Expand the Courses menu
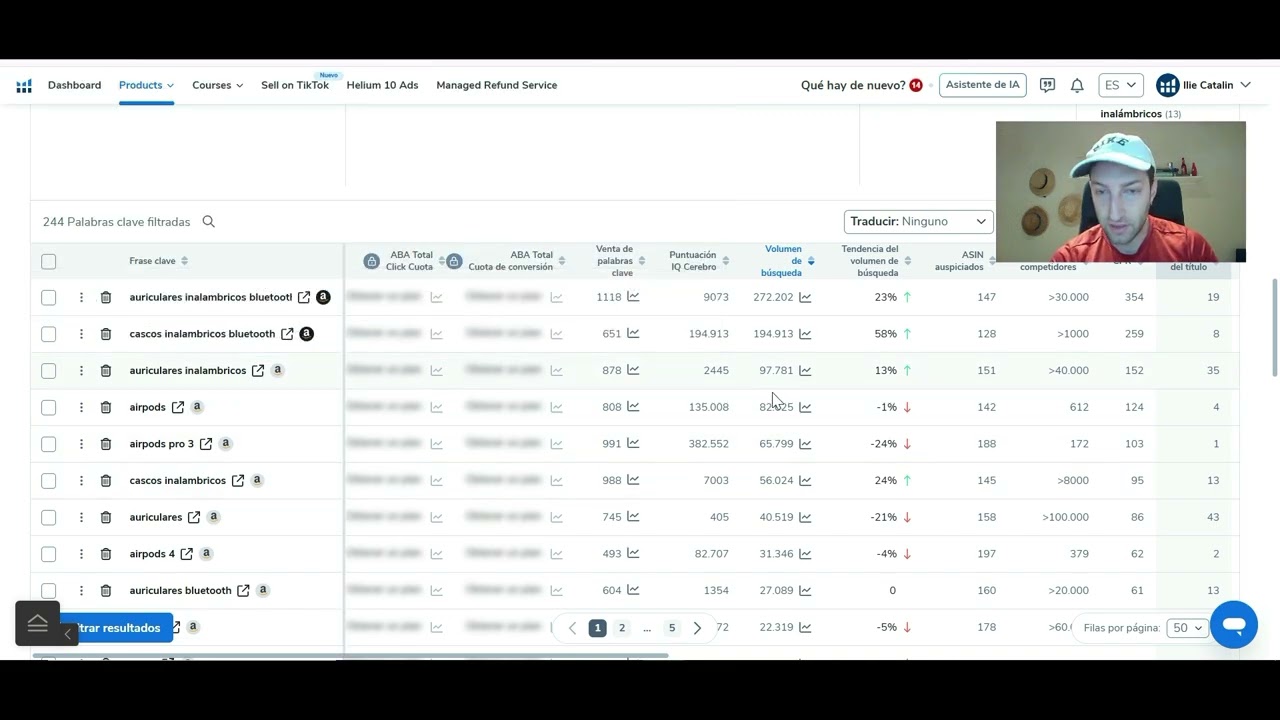Screen dimensions: 1280x720 [217, 85]
